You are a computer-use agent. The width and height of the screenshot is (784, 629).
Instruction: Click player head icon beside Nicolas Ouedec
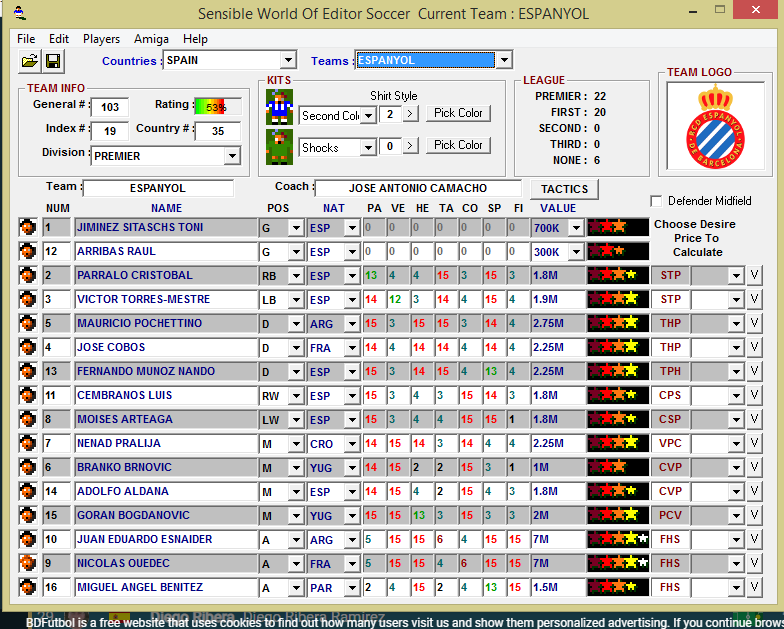click(x=28, y=563)
